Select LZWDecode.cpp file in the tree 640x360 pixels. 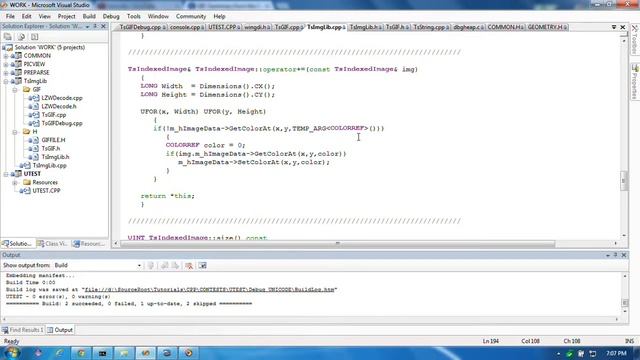(x=62, y=98)
